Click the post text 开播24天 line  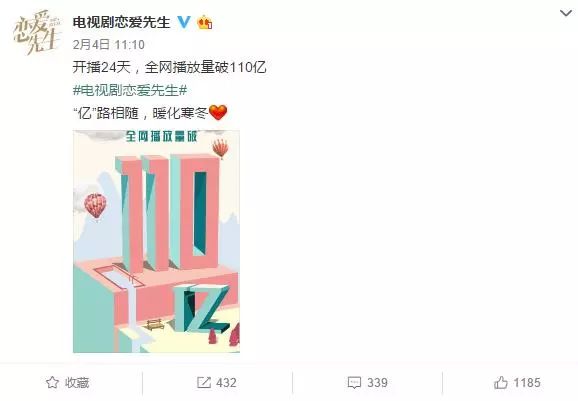[x=170, y=67]
